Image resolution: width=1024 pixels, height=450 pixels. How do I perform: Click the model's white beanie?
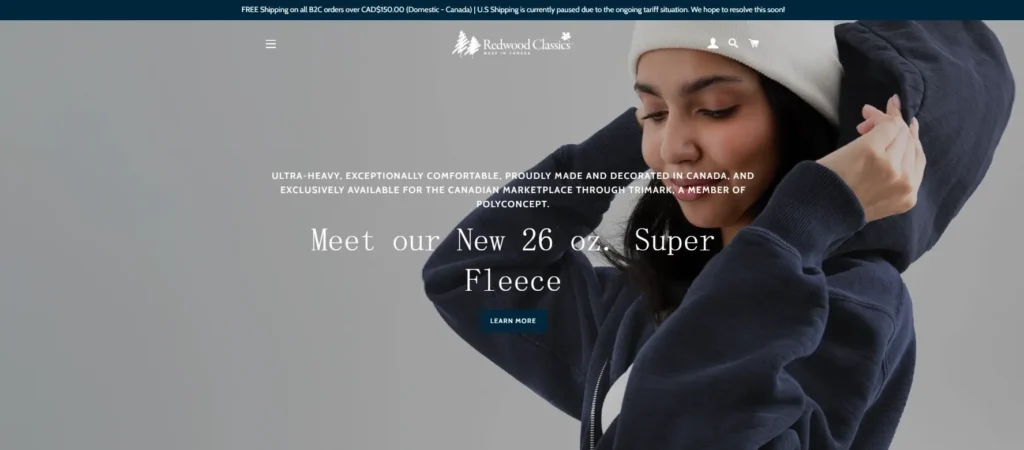735,64
